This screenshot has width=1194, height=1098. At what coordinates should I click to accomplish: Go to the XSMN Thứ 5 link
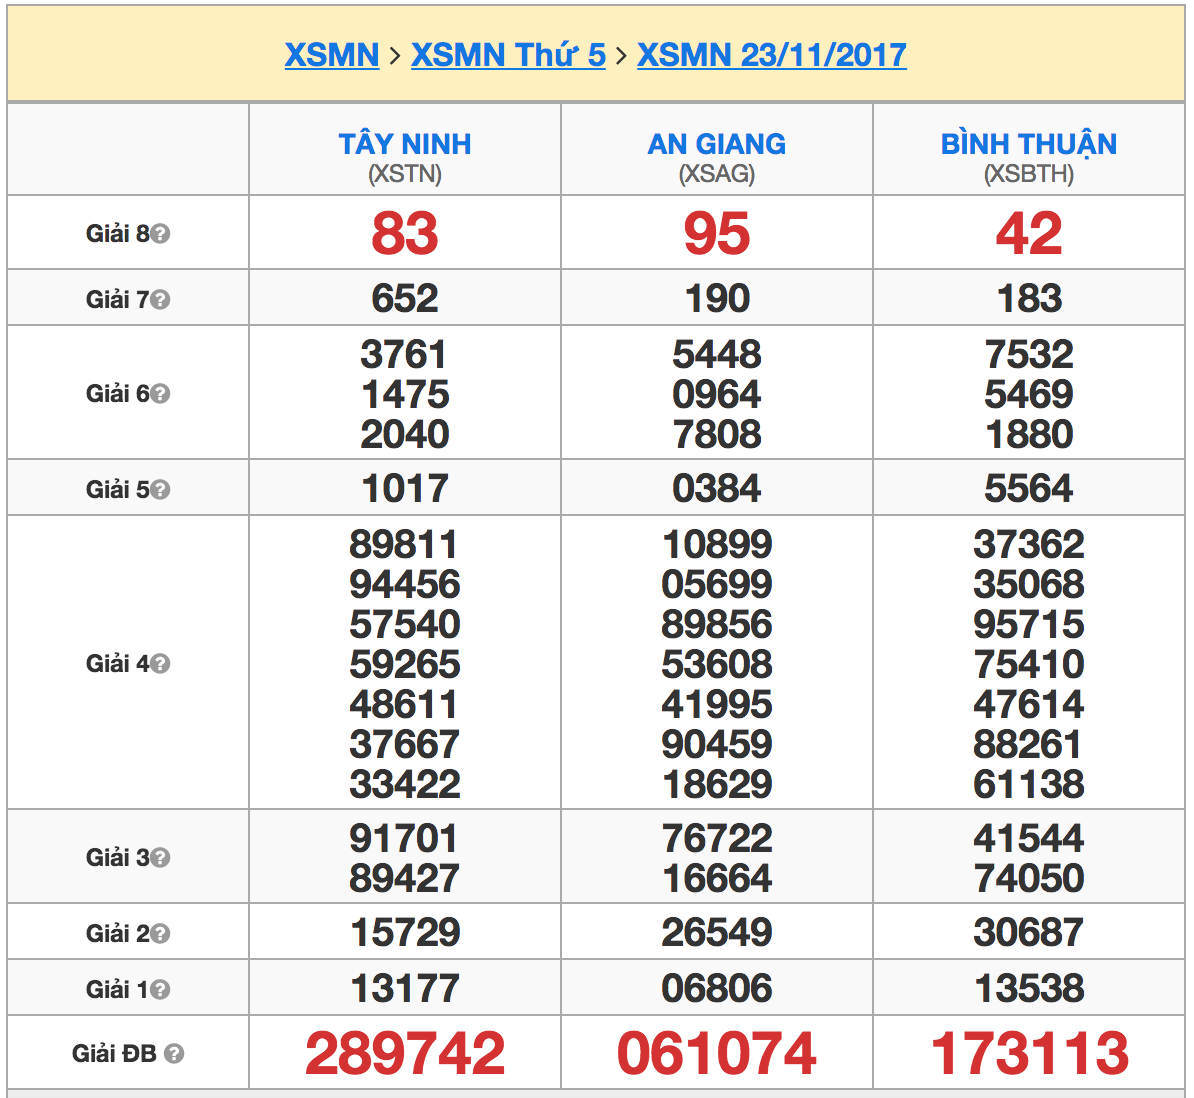point(508,55)
